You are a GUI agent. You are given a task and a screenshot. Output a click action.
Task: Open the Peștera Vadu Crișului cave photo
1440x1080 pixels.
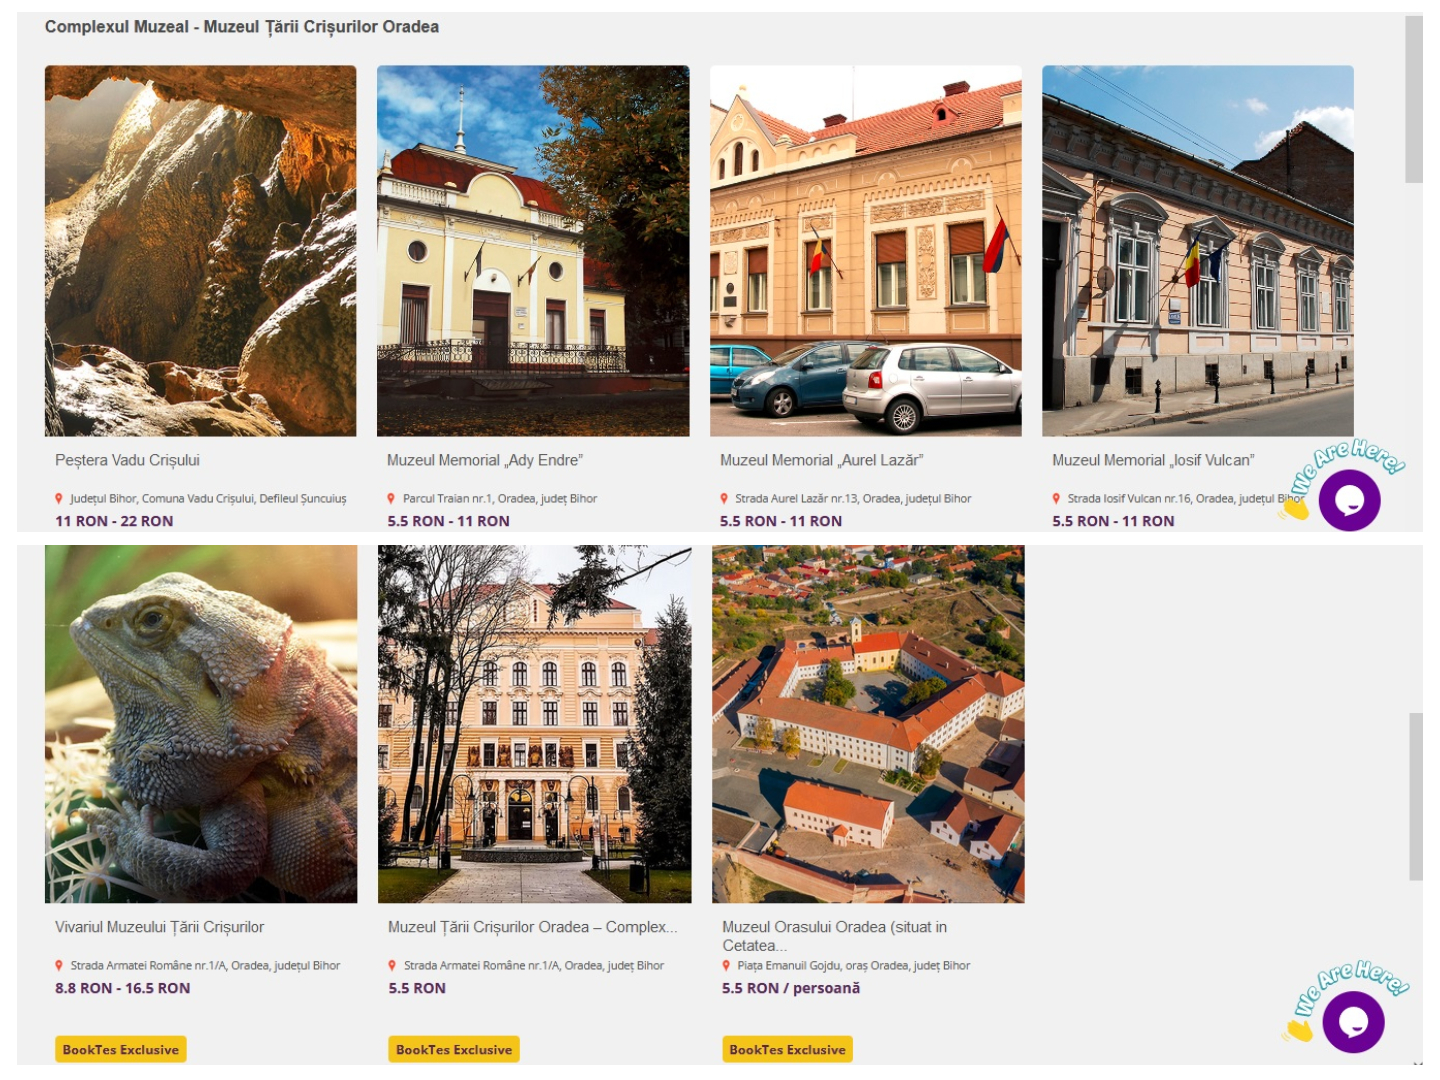click(200, 250)
